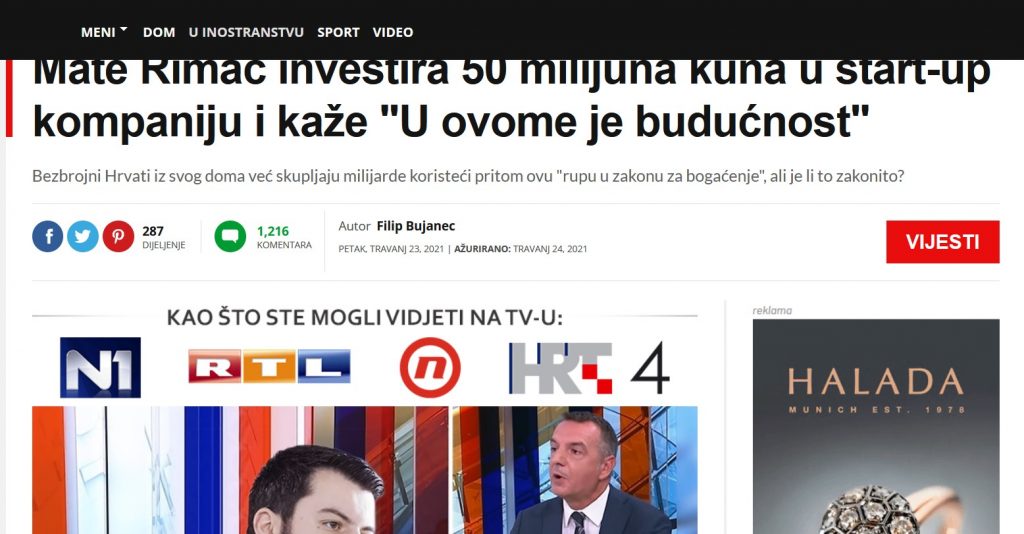
Task: Go to U INOSTRANSTVU section
Action: tap(246, 32)
